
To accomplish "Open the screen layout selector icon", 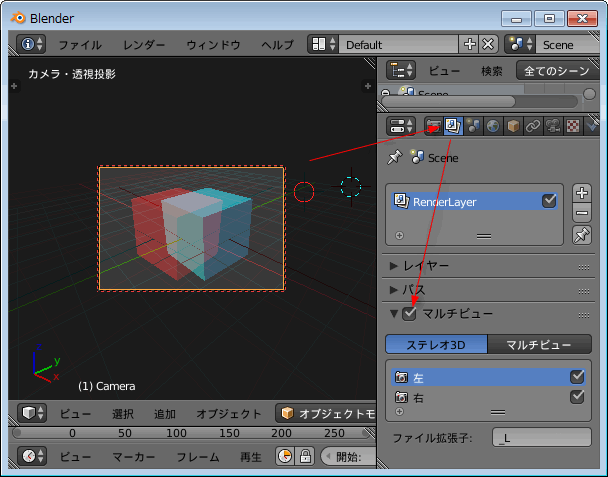I will point(323,44).
